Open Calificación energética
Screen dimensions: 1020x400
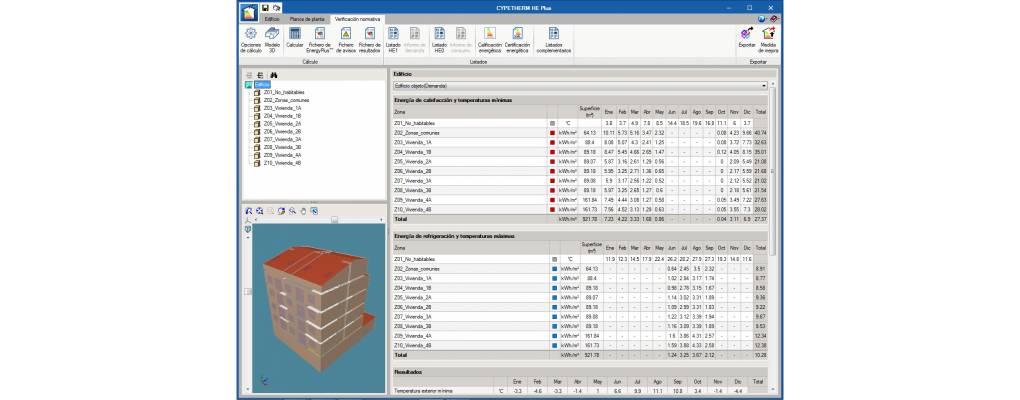coord(490,40)
